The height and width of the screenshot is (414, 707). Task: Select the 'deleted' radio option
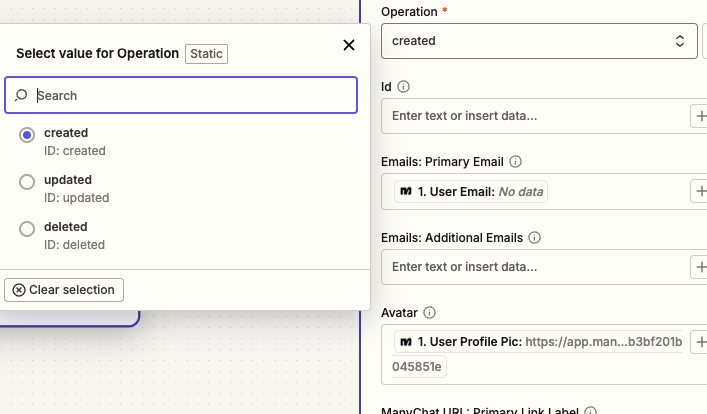pos(28,229)
